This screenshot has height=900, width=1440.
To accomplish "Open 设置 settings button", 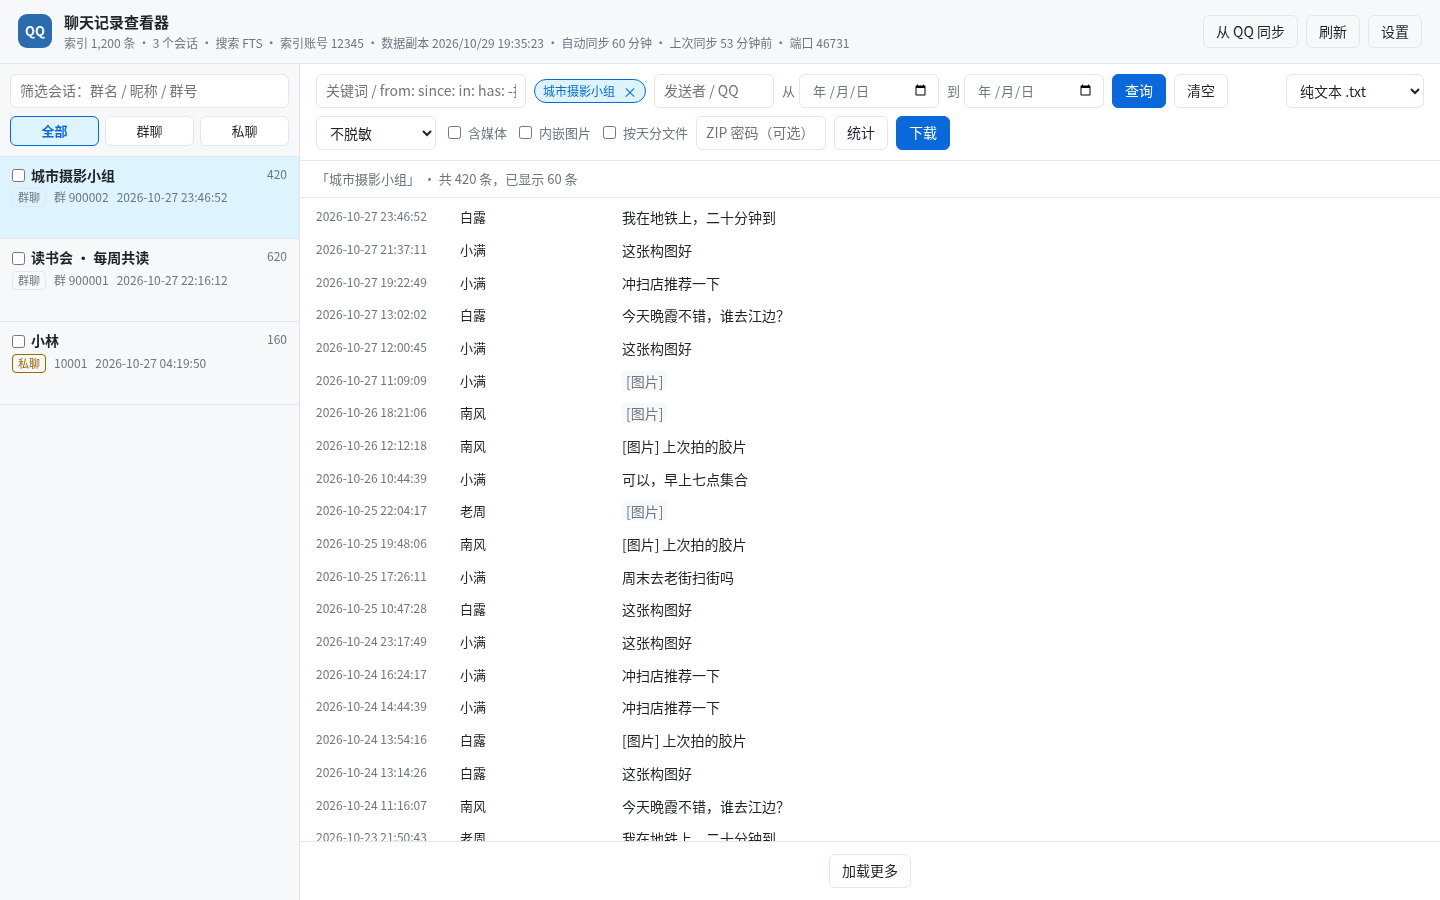I will coord(1395,32).
